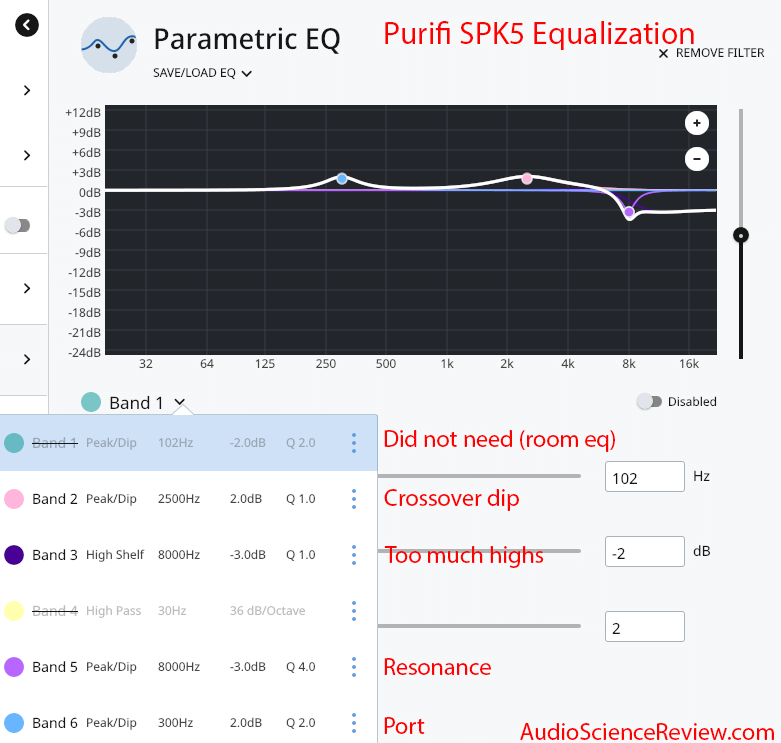Click the frequency slider track

(479, 476)
